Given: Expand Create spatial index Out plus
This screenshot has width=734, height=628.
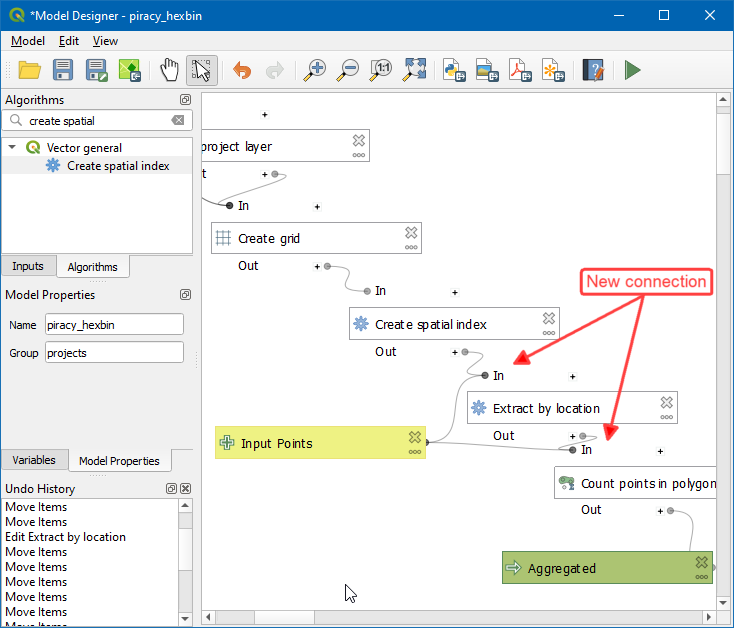Looking at the screenshot, I should point(455,352).
